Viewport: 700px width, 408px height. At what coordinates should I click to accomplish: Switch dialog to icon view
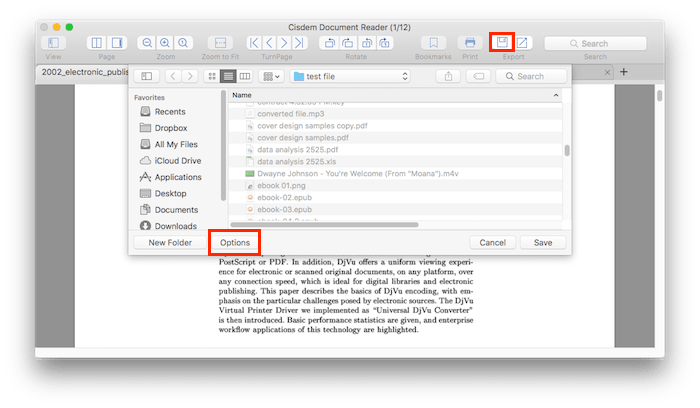click(212, 76)
